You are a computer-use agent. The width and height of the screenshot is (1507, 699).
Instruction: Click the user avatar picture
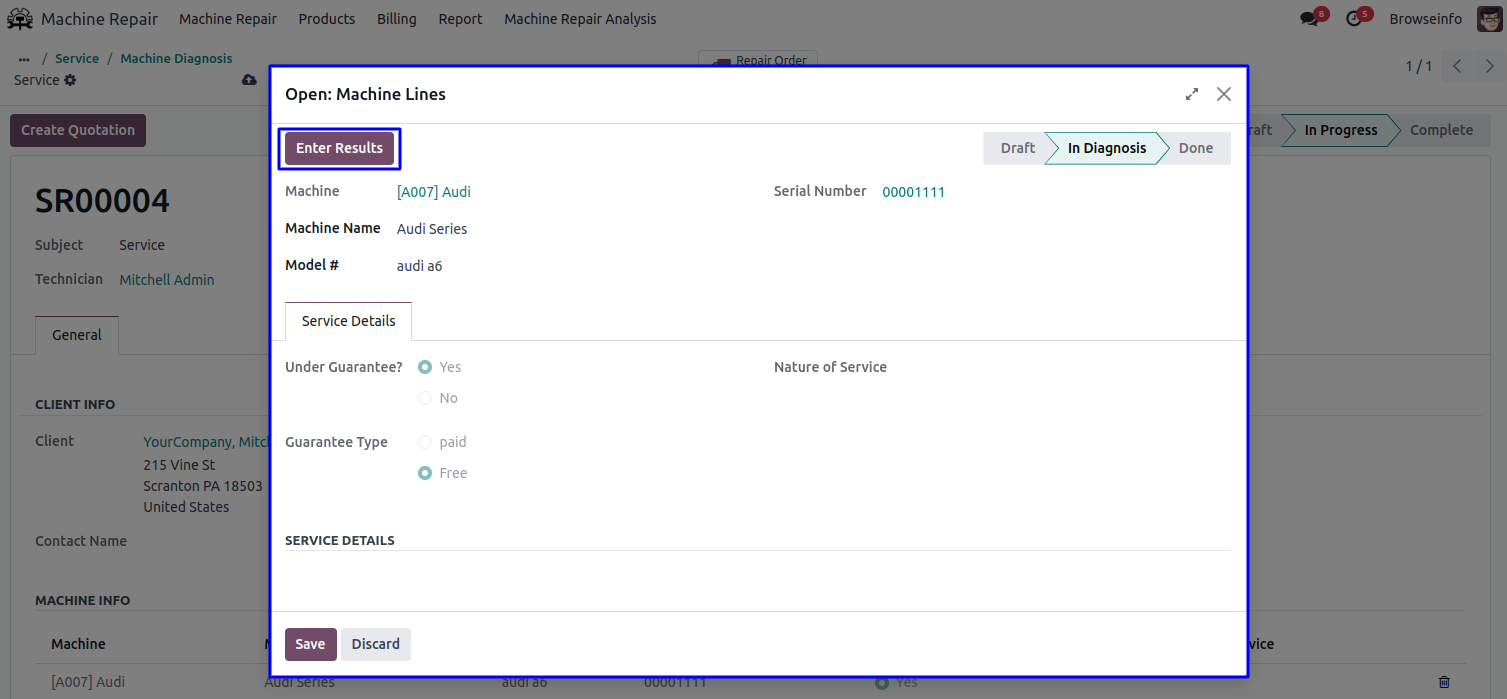click(1489, 19)
